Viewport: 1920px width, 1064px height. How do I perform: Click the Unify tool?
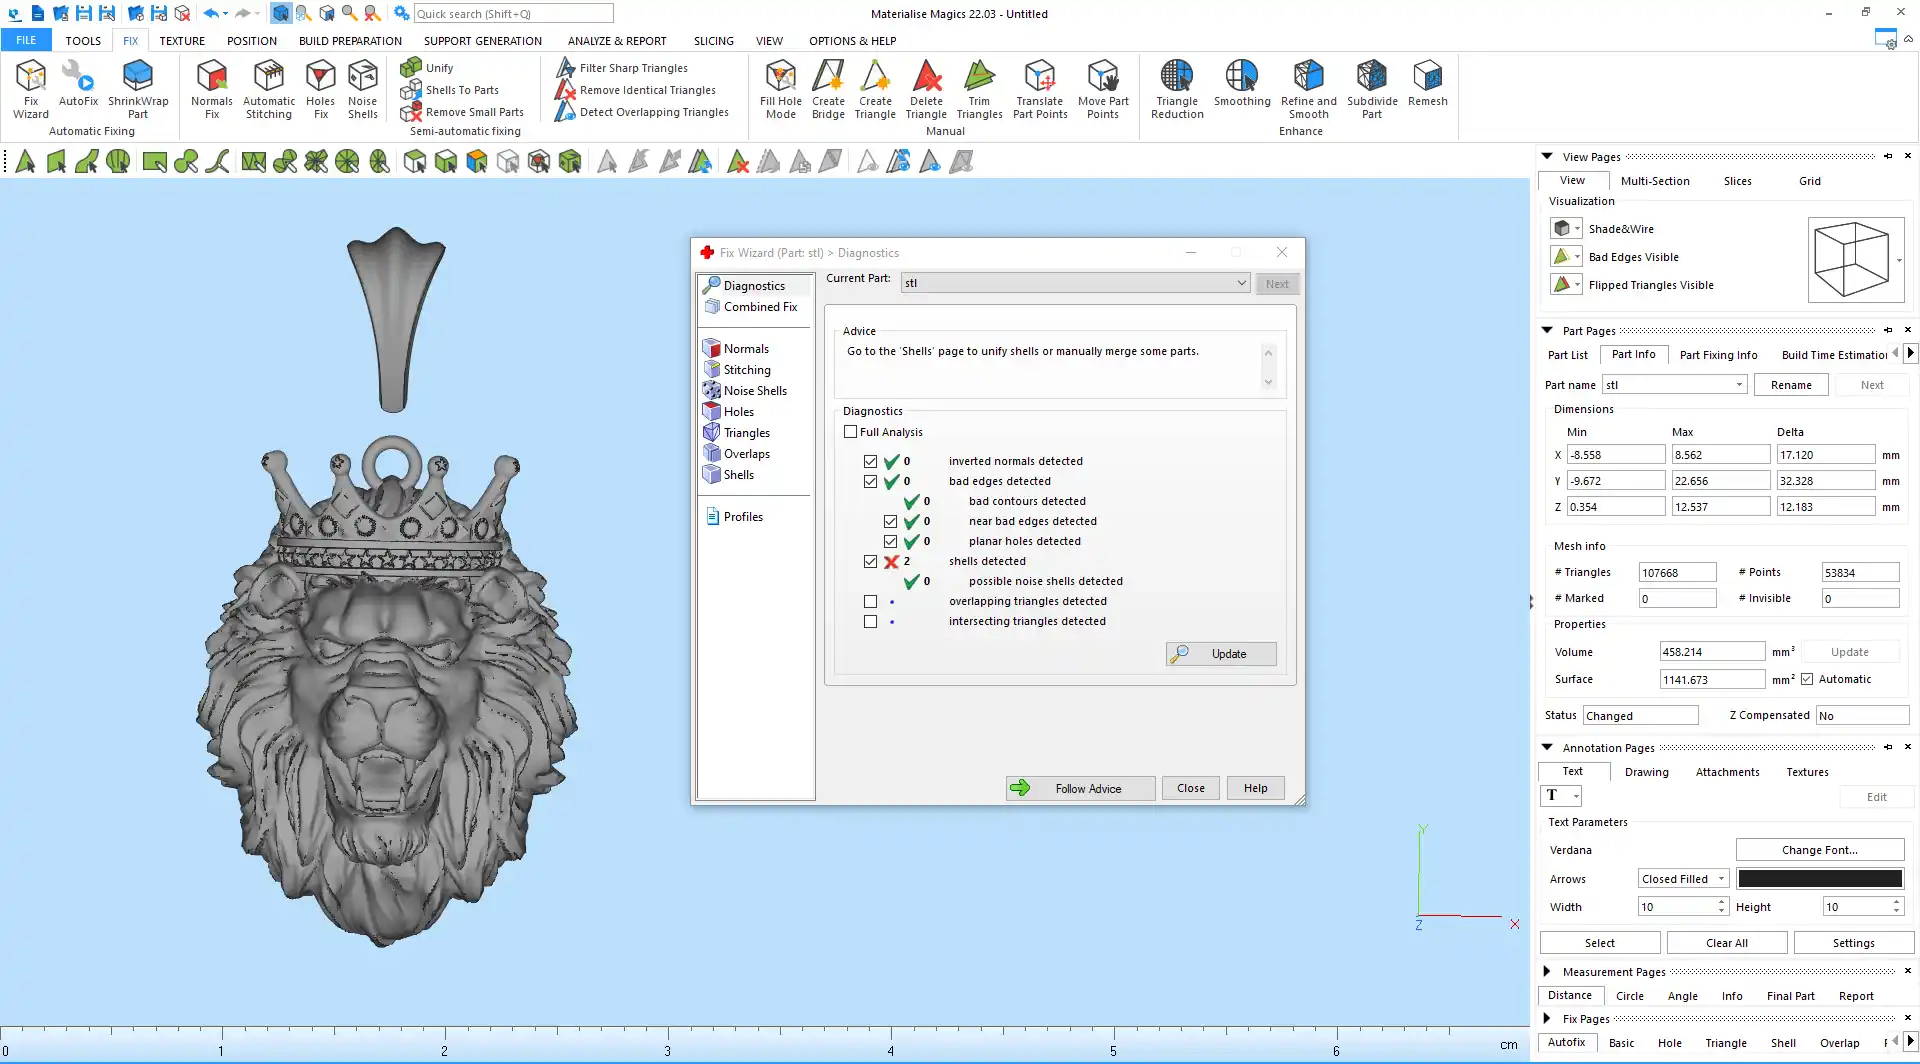pos(427,68)
